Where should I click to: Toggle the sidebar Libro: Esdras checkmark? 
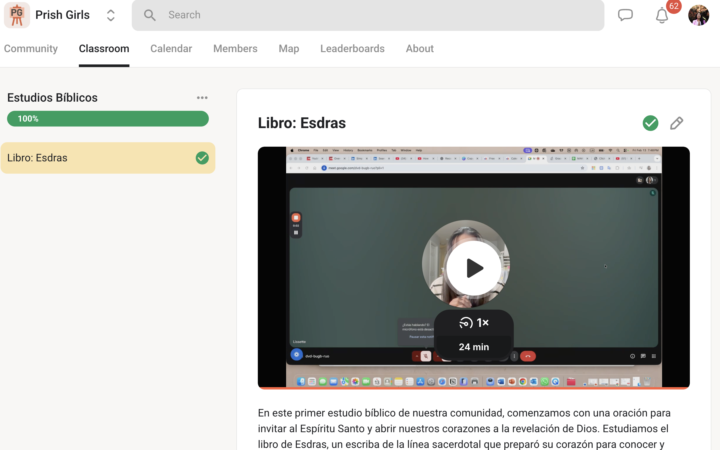202,158
